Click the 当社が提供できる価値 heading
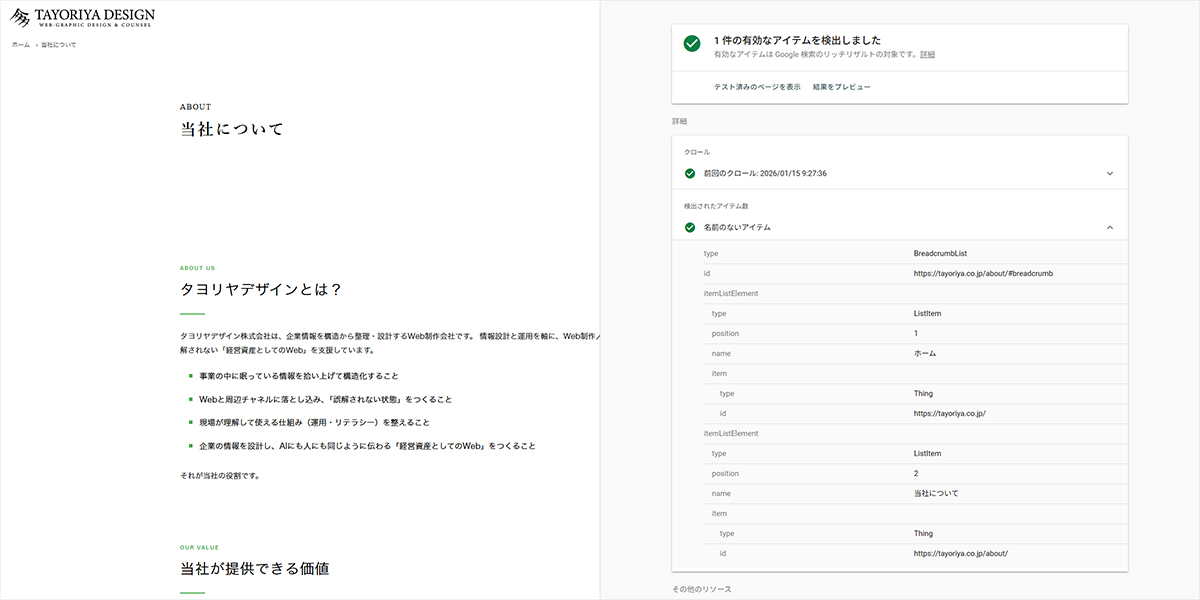This screenshot has width=1200, height=600. click(x=256, y=567)
